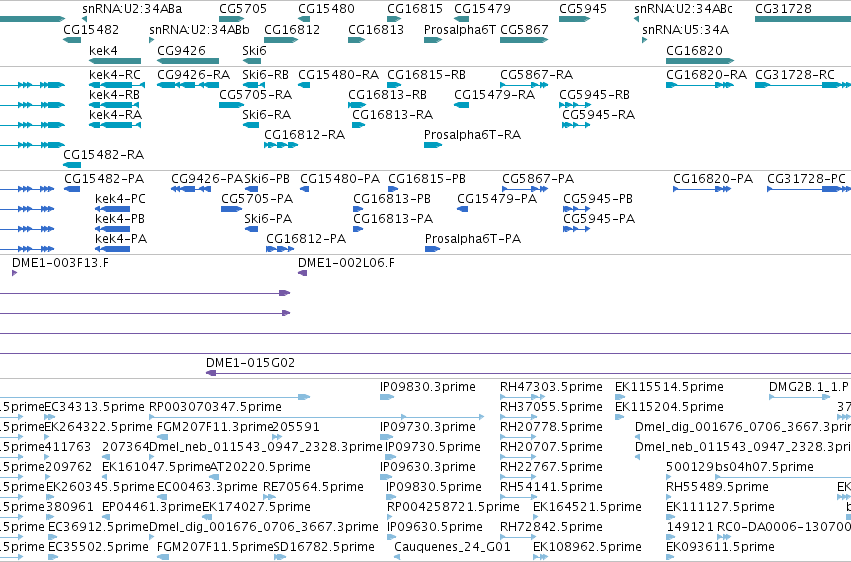The height and width of the screenshot is (562, 851).
Task: Click the CG31728-RC transcript label
Action: pyautogui.click(x=795, y=74)
